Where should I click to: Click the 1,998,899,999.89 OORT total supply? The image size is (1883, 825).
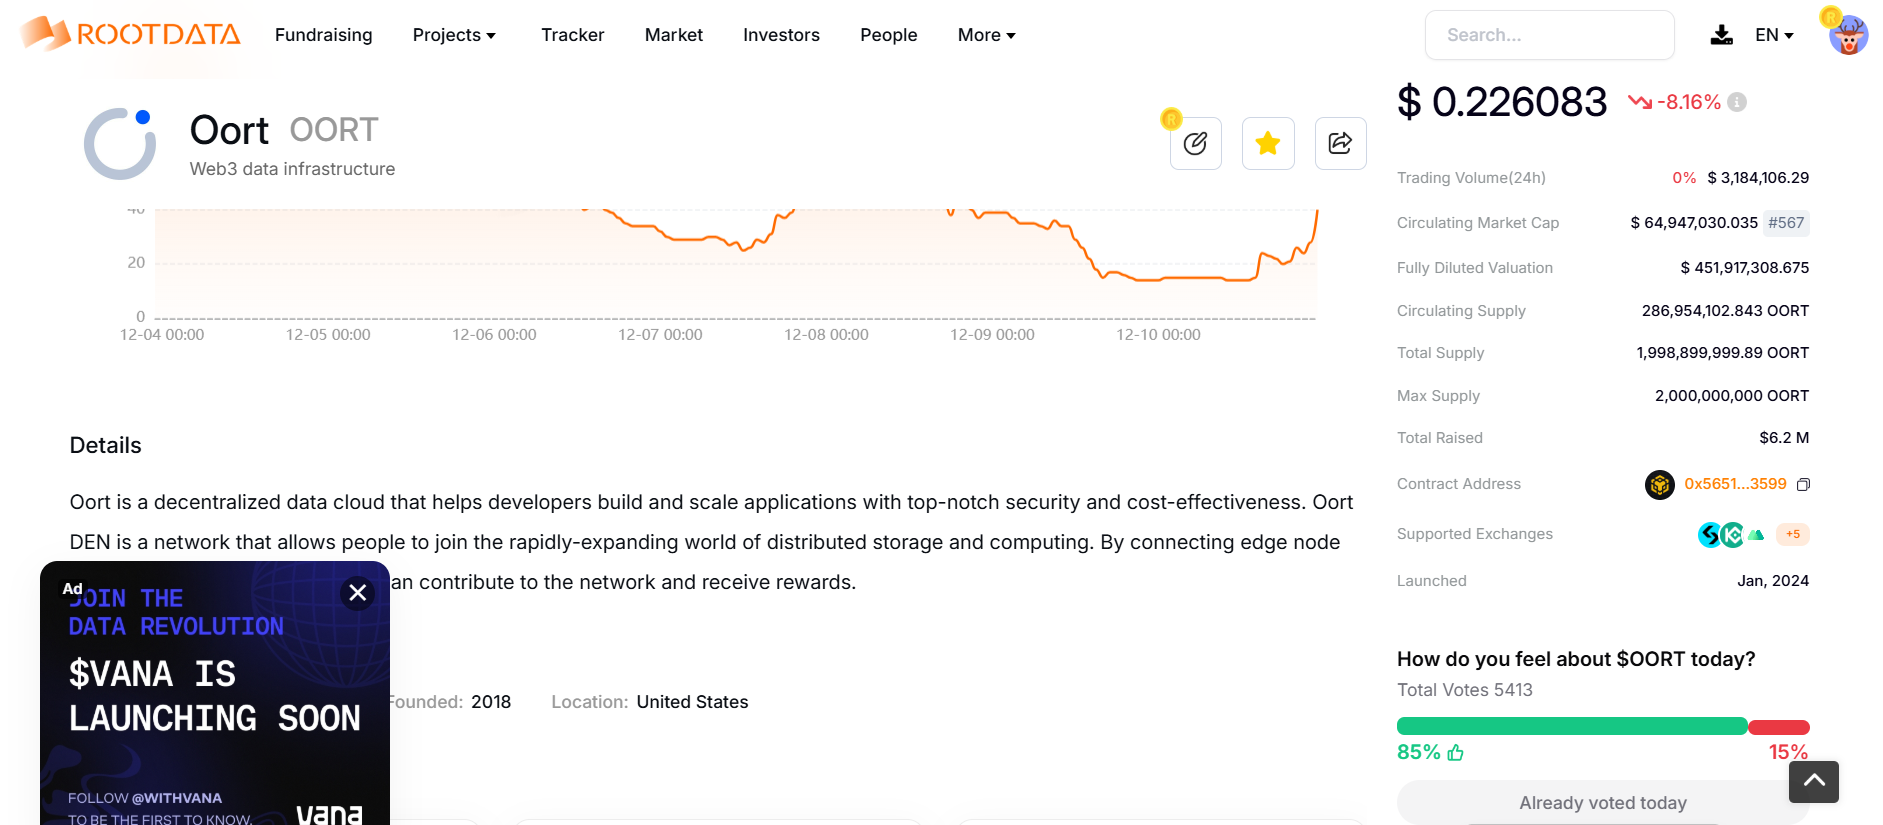coord(1722,353)
